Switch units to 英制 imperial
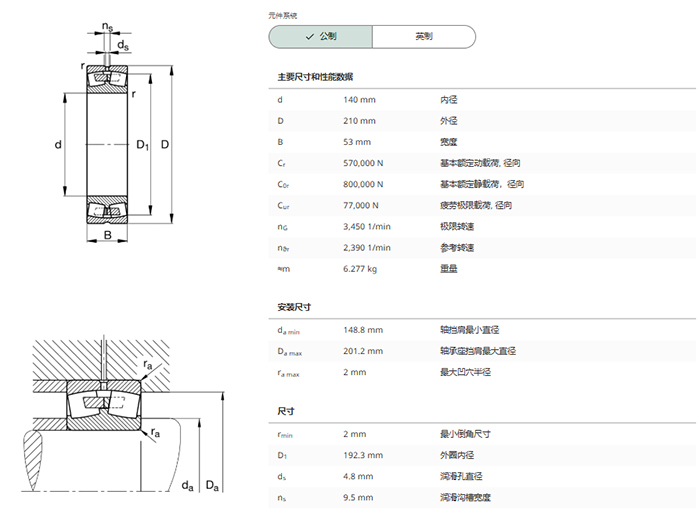 424,37
